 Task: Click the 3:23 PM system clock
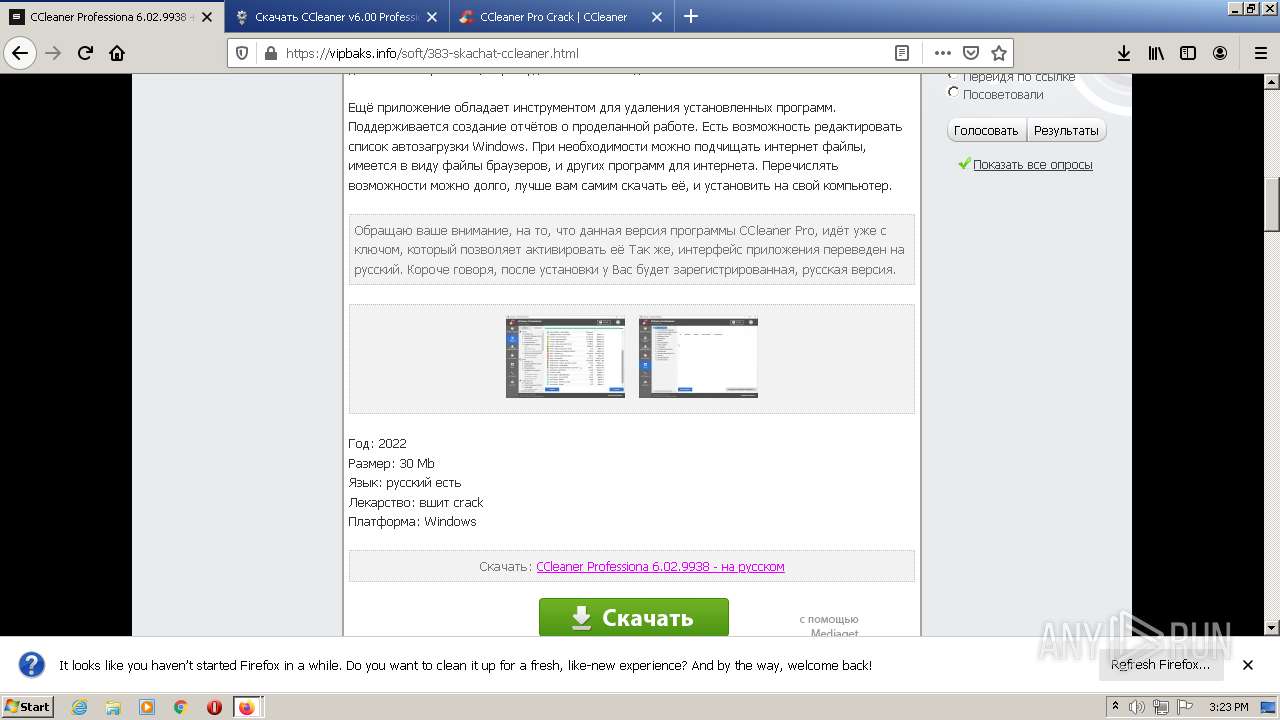pyautogui.click(x=1228, y=707)
